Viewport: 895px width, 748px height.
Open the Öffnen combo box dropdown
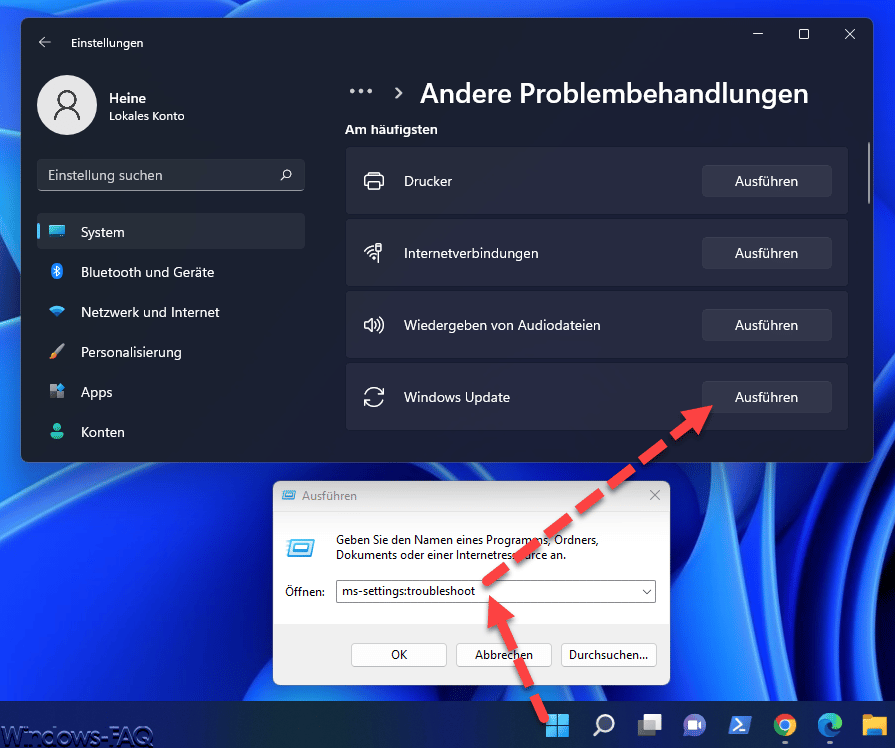(x=647, y=592)
